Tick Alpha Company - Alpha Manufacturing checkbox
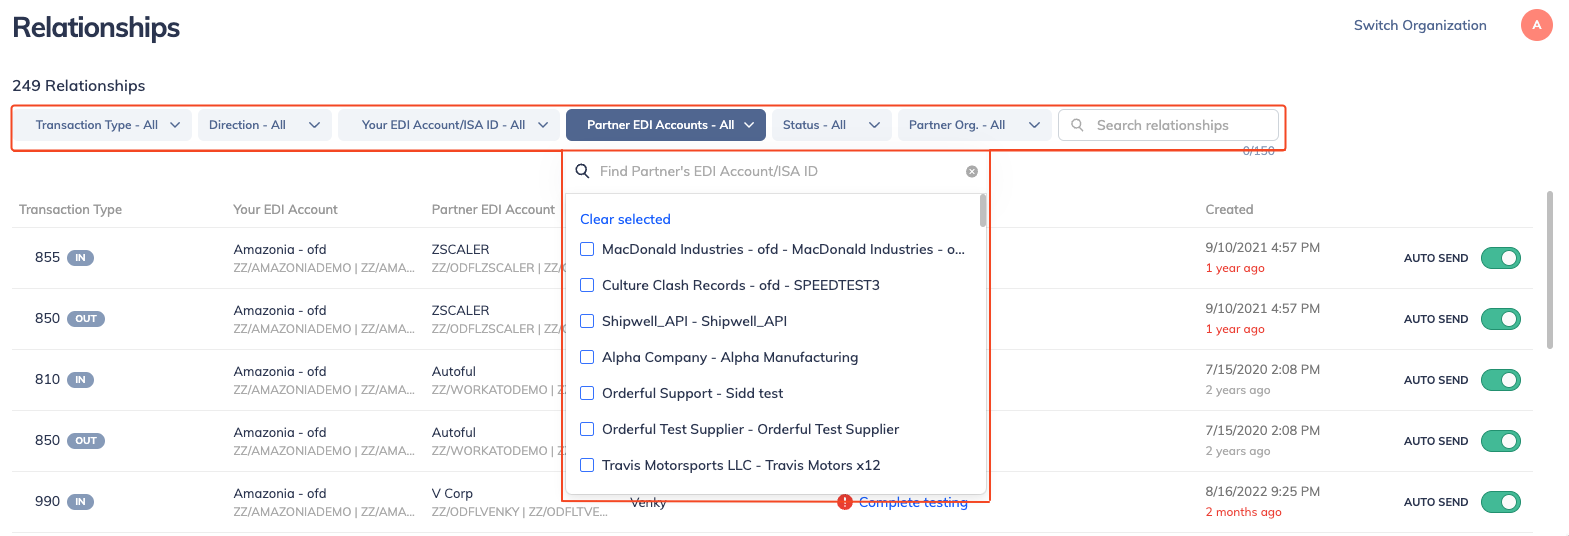The height and width of the screenshot is (536, 1569). tap(587, 357)
